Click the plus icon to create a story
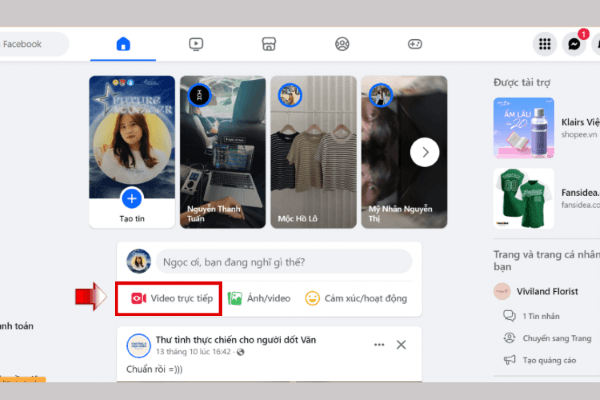 coord(132,199)
